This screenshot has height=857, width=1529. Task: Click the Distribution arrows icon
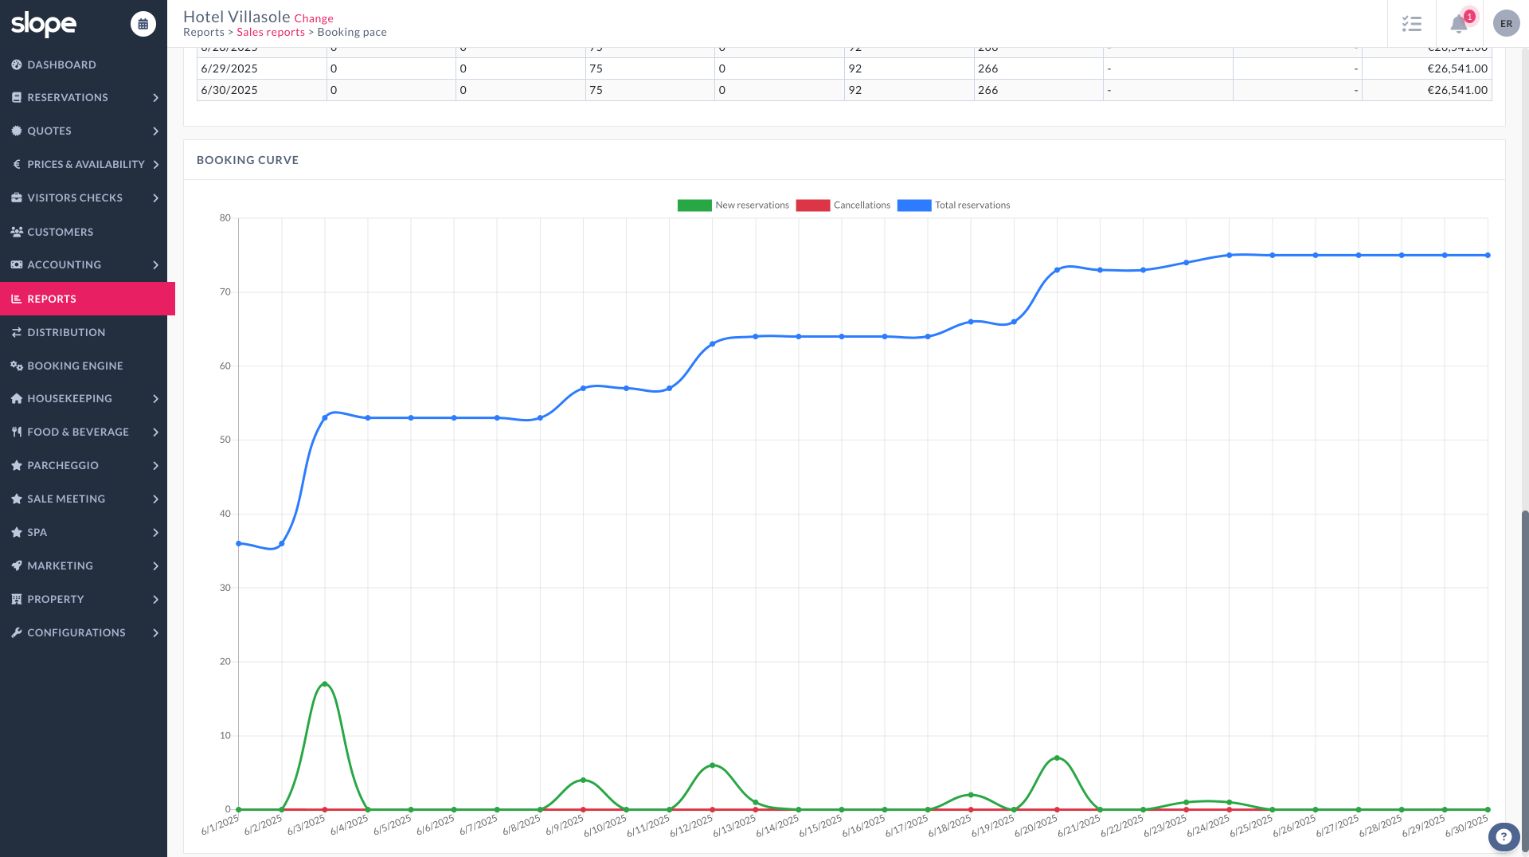(x=16, y=332)
